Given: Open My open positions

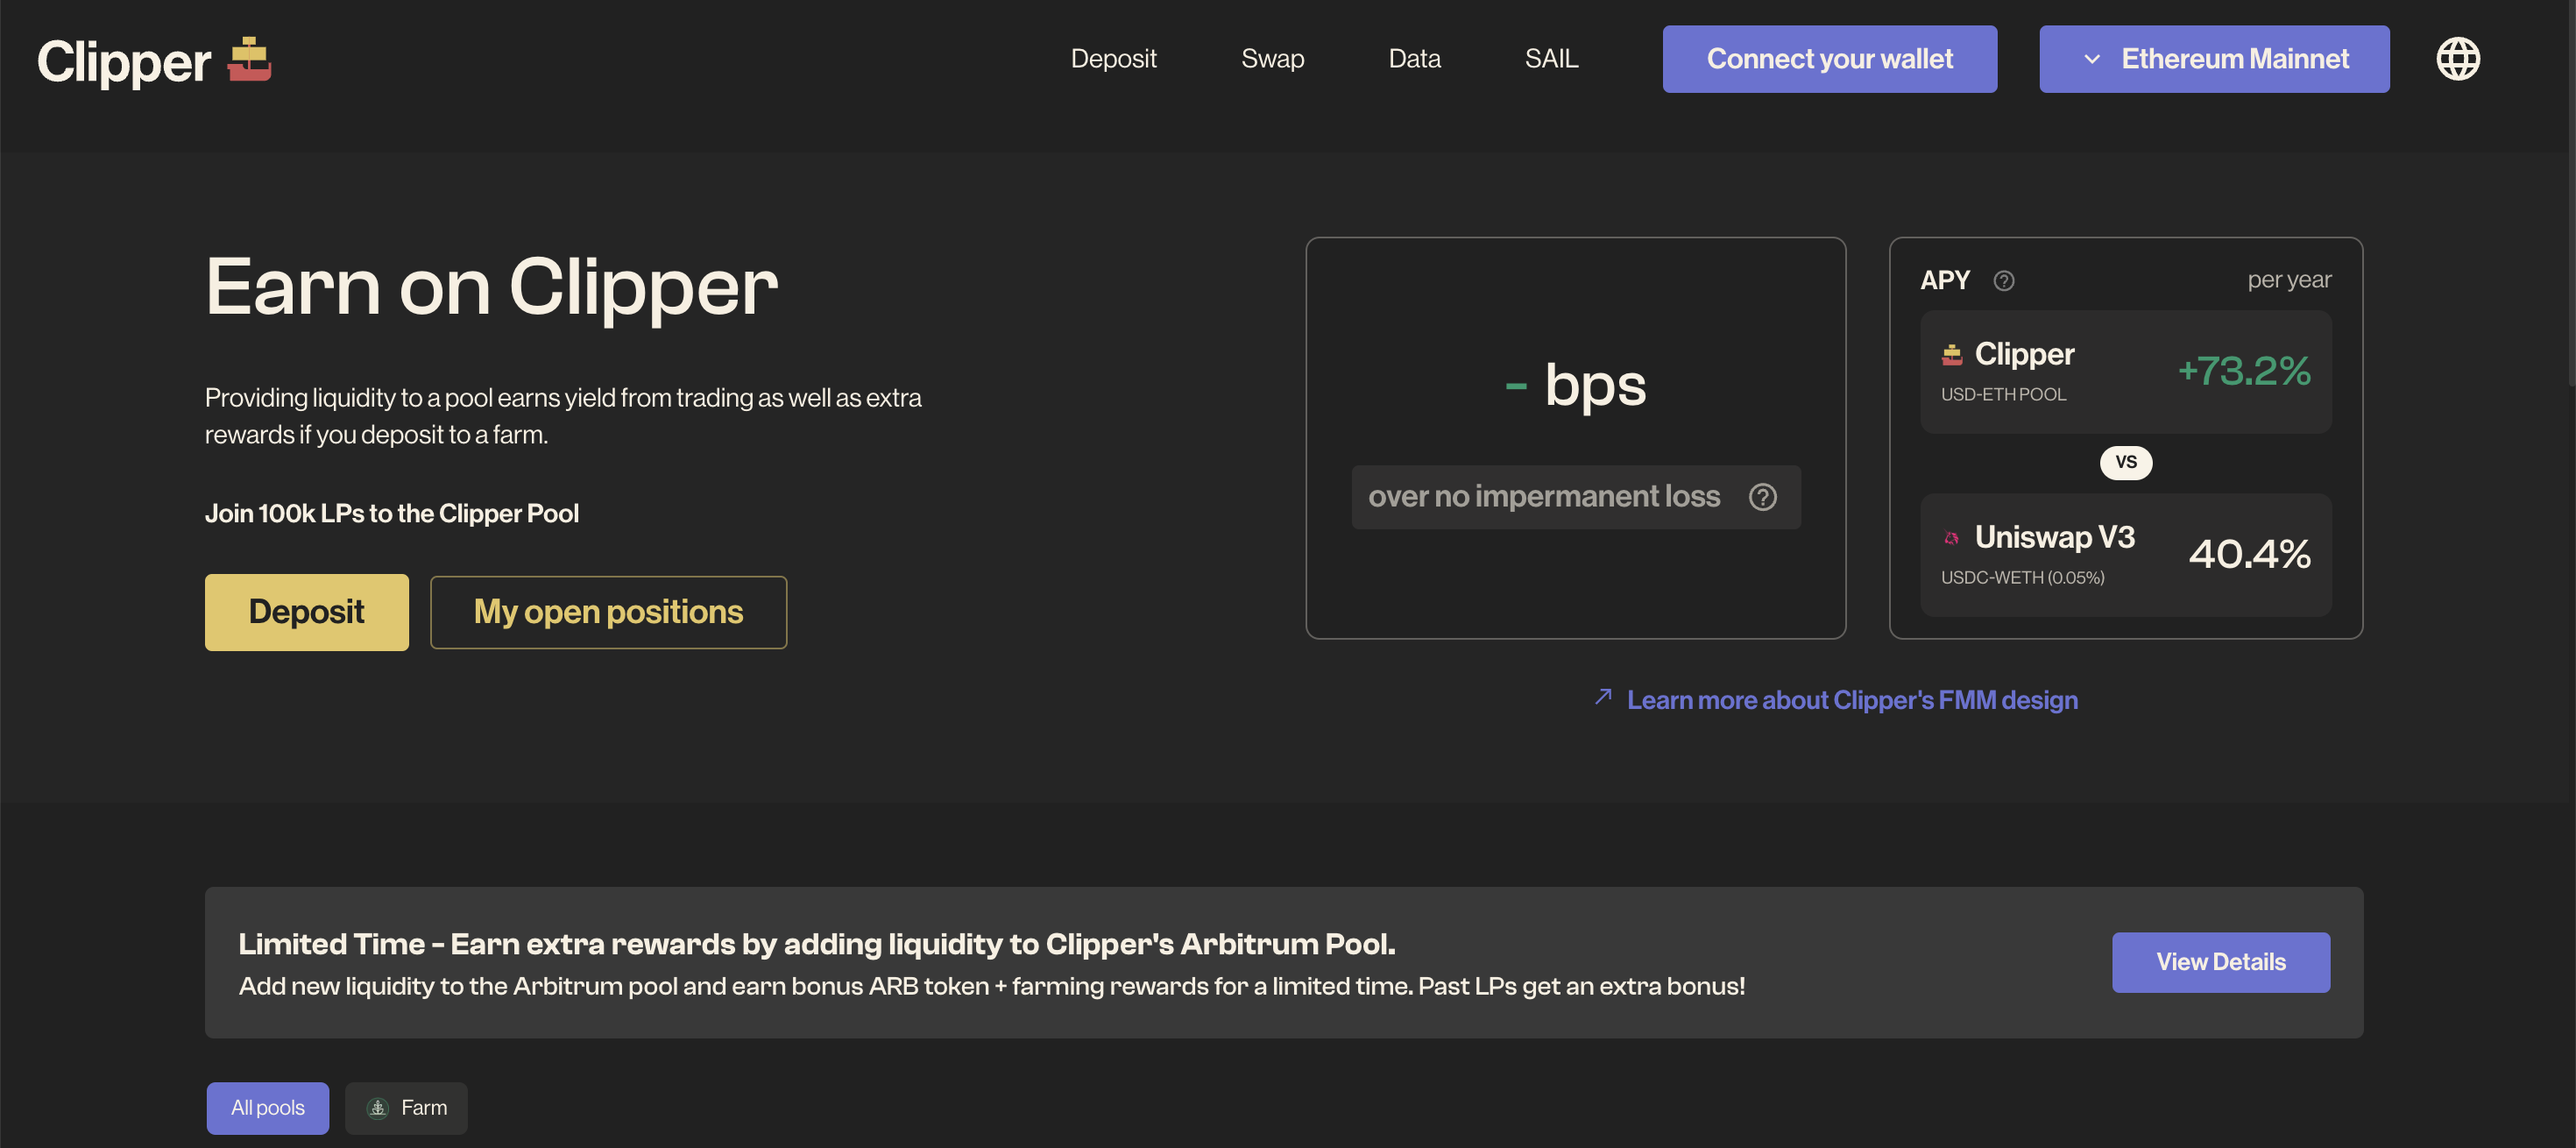Looking at the screenshot, I should point(608,612).
